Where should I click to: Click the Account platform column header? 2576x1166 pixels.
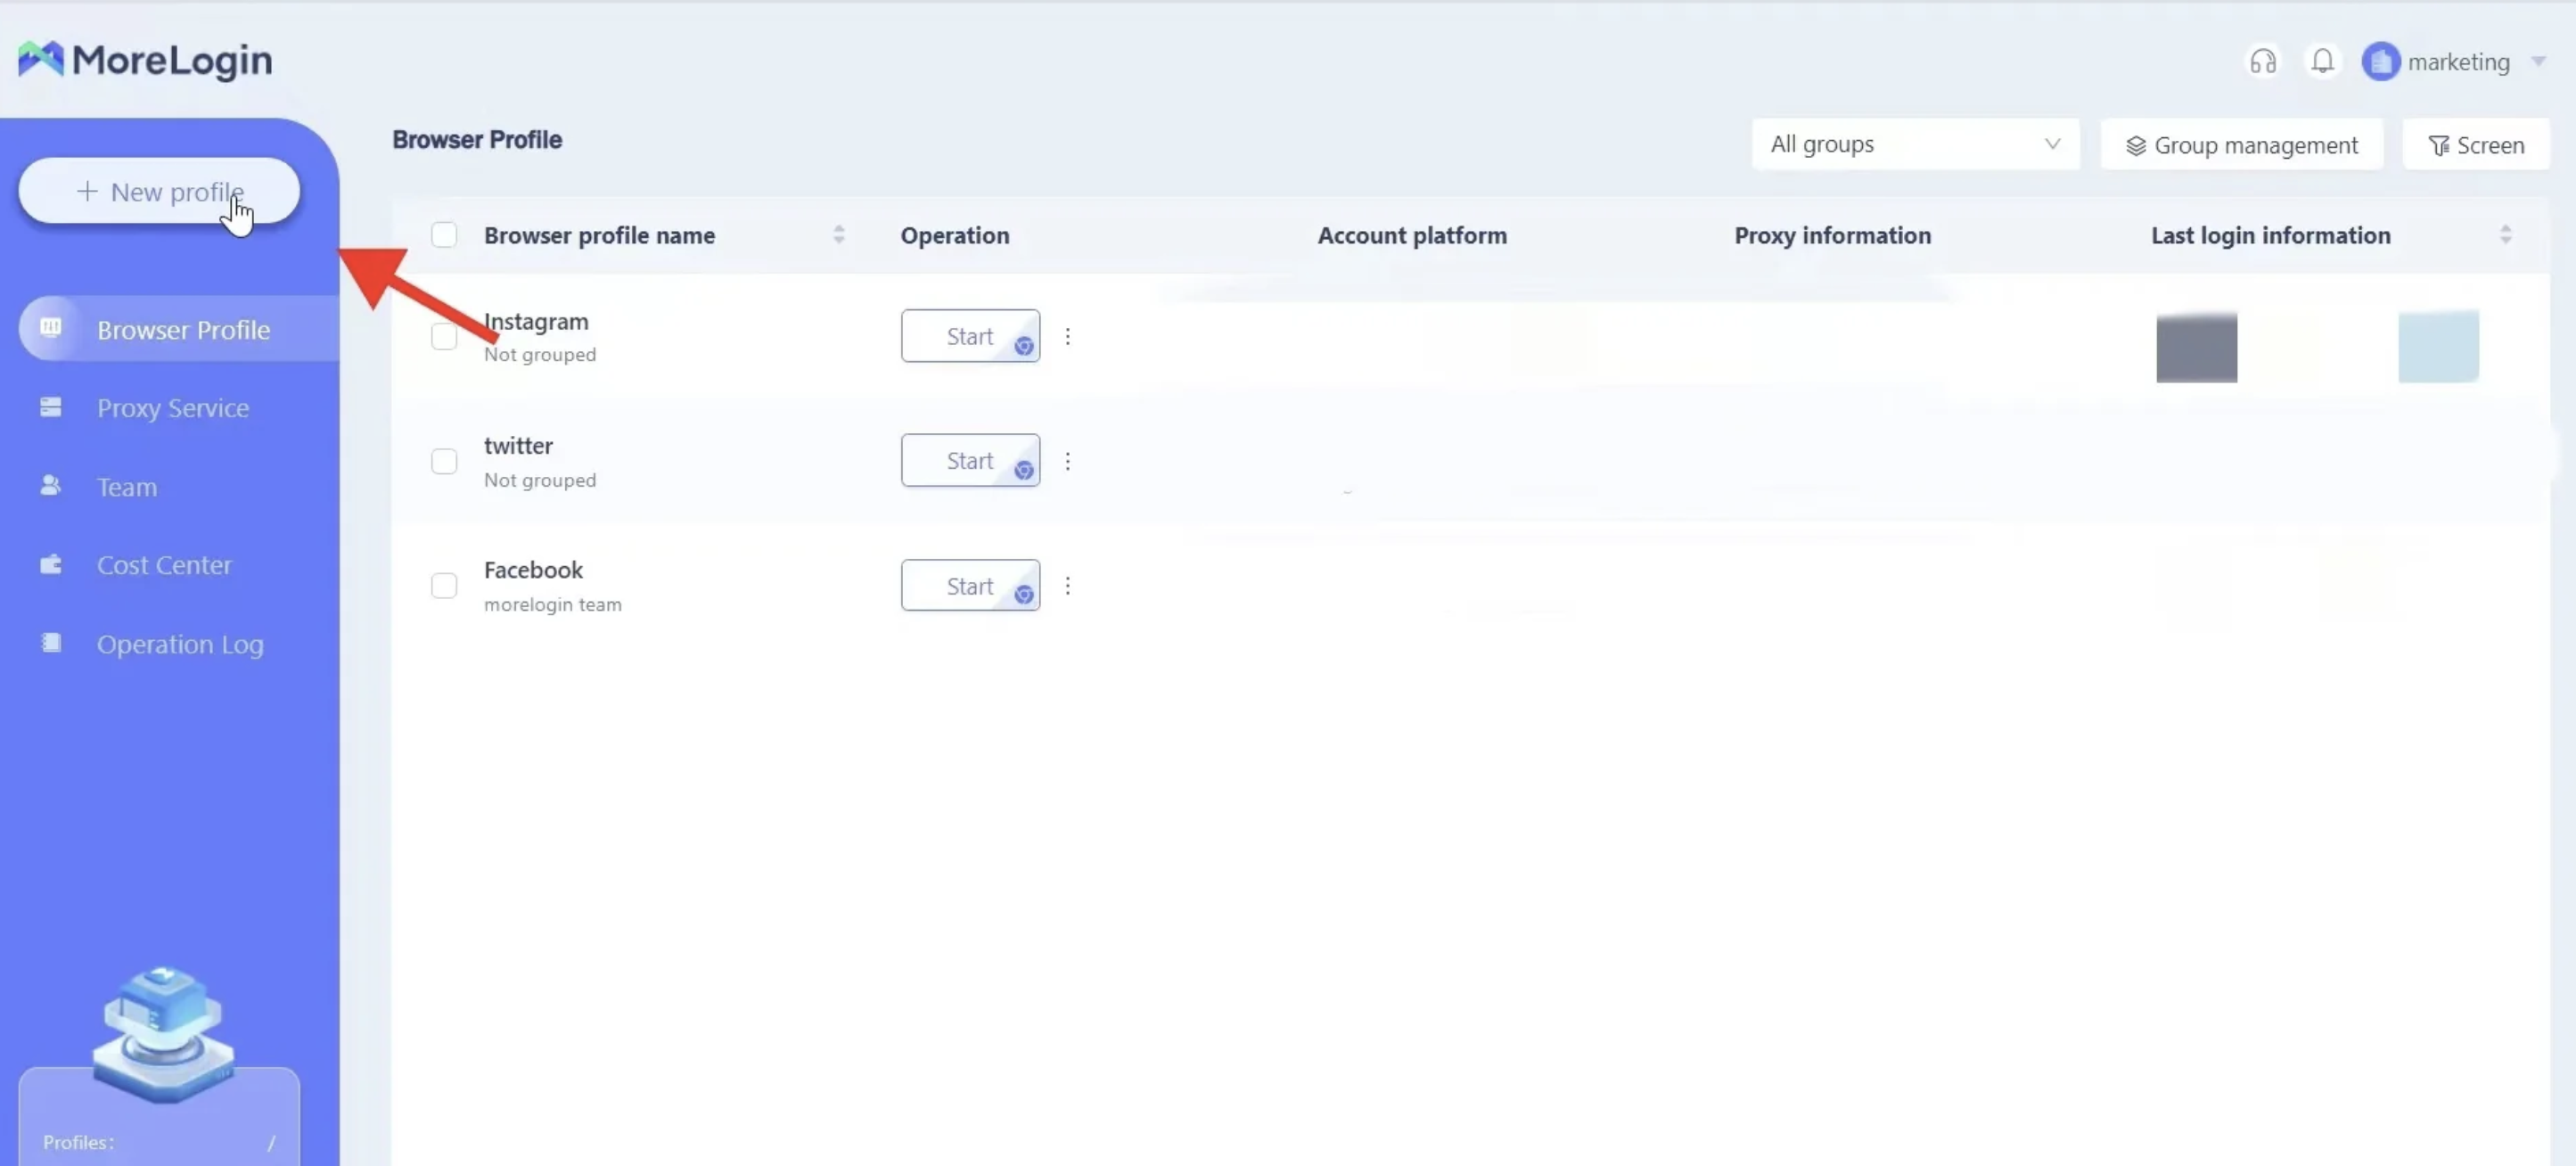click(x=1411, y=235)
